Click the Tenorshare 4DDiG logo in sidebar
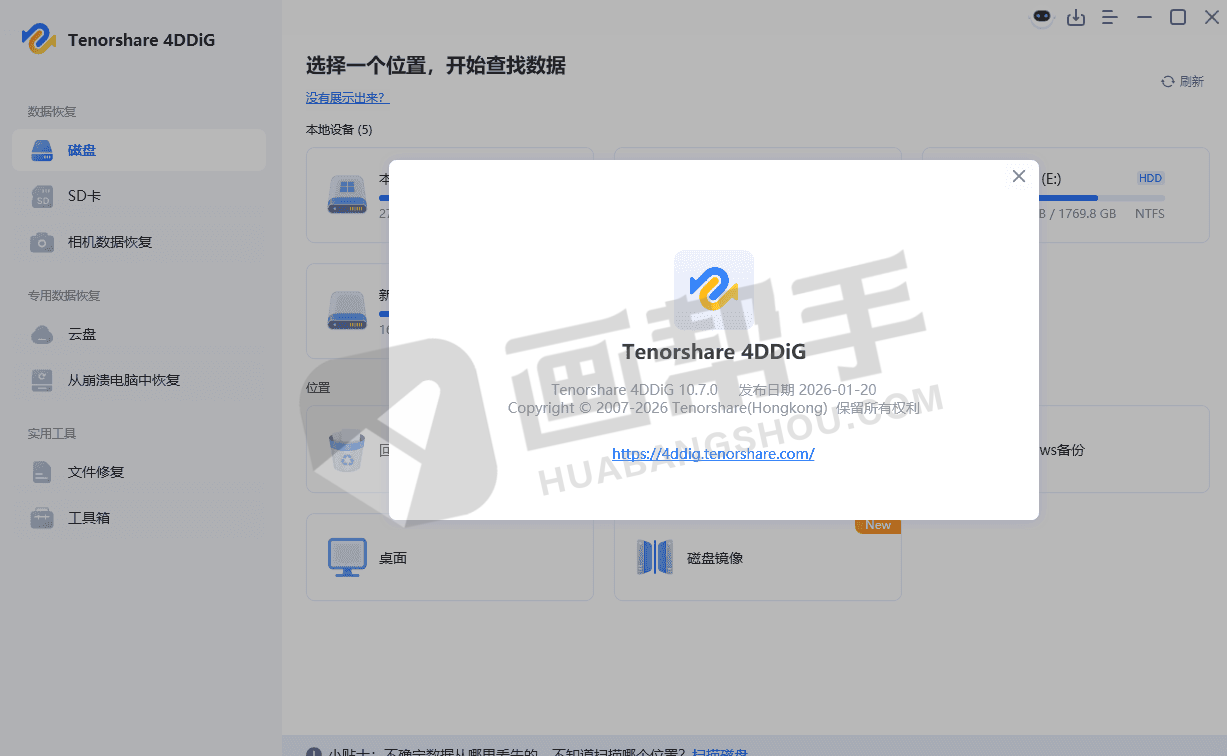This screenshot has width=1227, height=756. point(39,39)
